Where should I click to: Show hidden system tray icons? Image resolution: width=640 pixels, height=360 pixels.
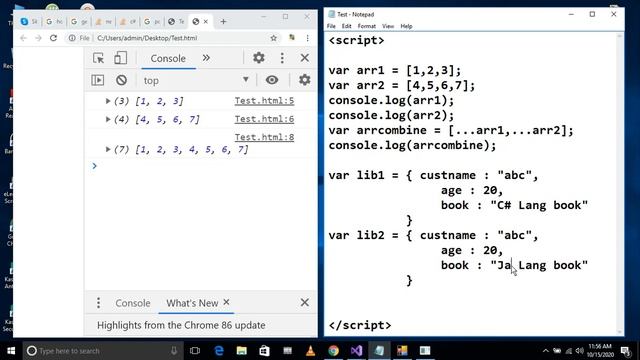point(546,351)
